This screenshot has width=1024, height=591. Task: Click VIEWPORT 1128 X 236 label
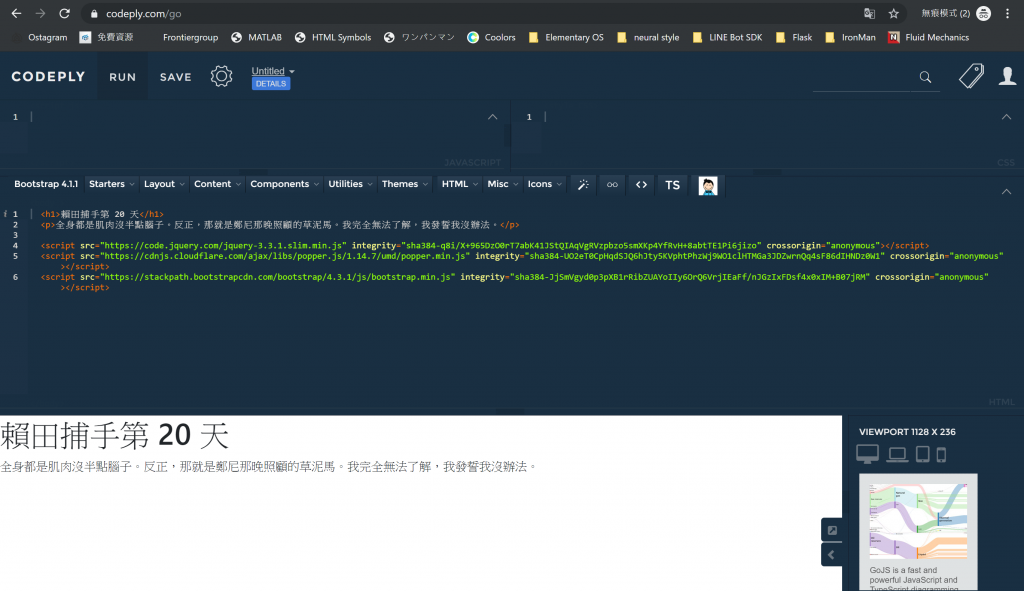click(907, 432)
